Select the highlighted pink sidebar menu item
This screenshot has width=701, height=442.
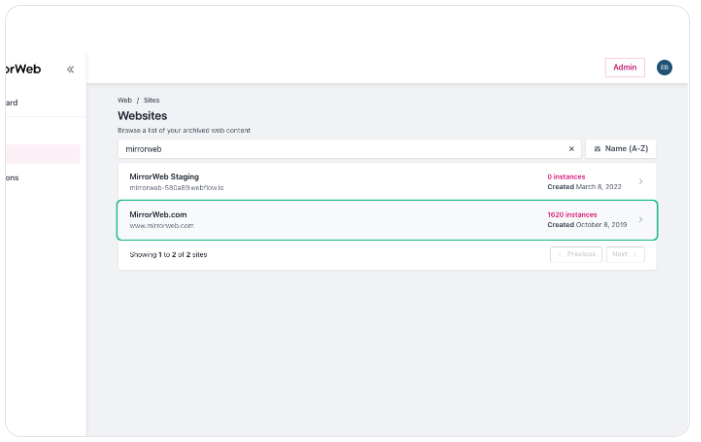tap(43, 154)
